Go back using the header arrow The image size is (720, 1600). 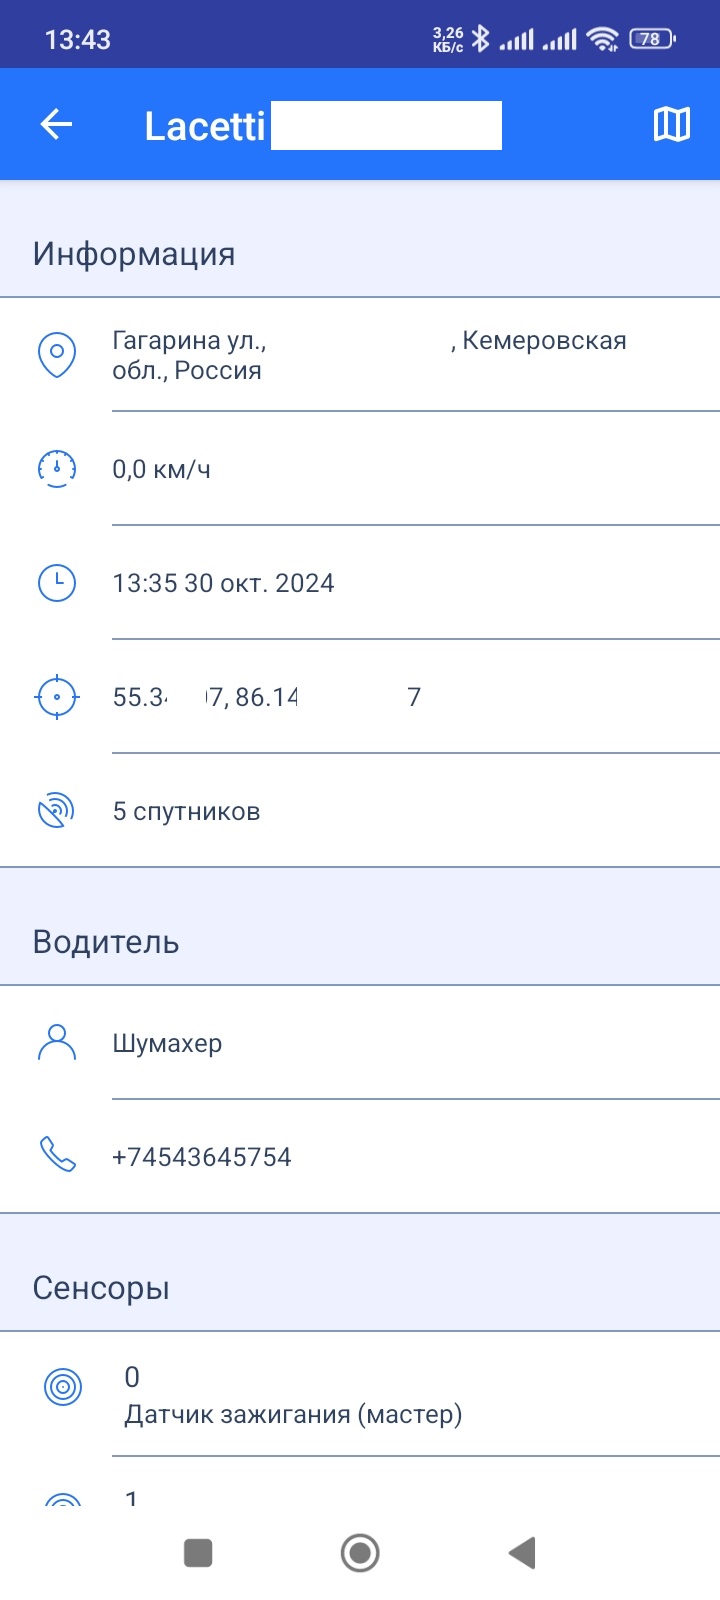click(56, 124)
